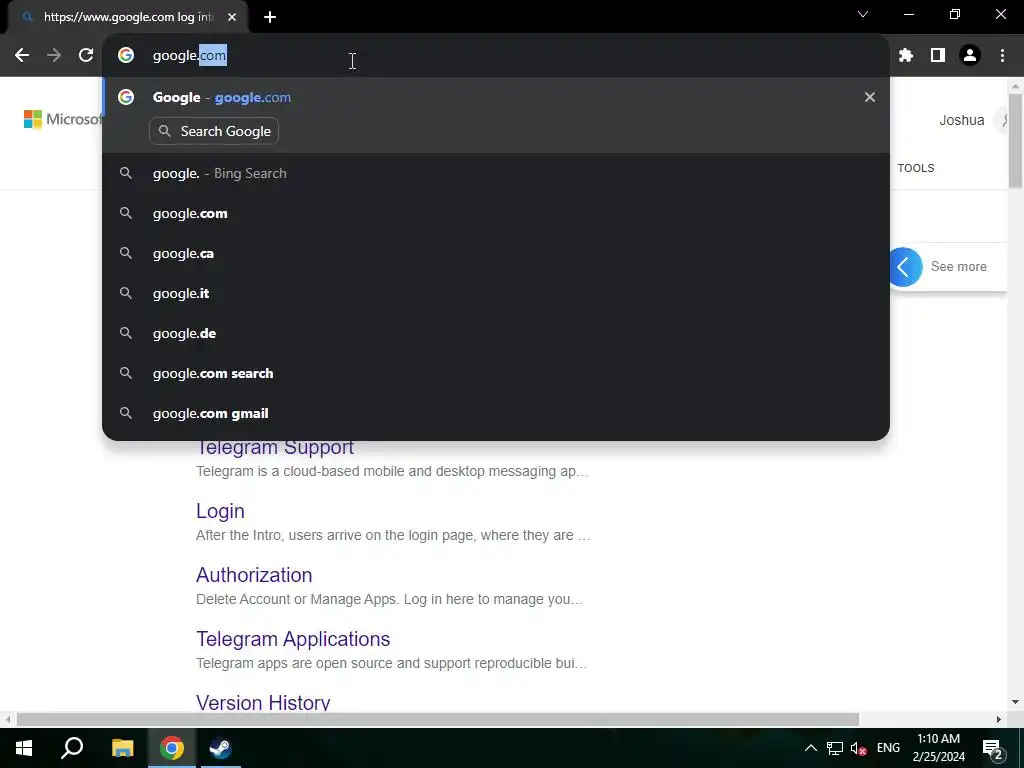Viewport: 1024px width, 768px height.
Task: Select the 'google. - Bing Search' suggestion
Action: click(496, 173)
